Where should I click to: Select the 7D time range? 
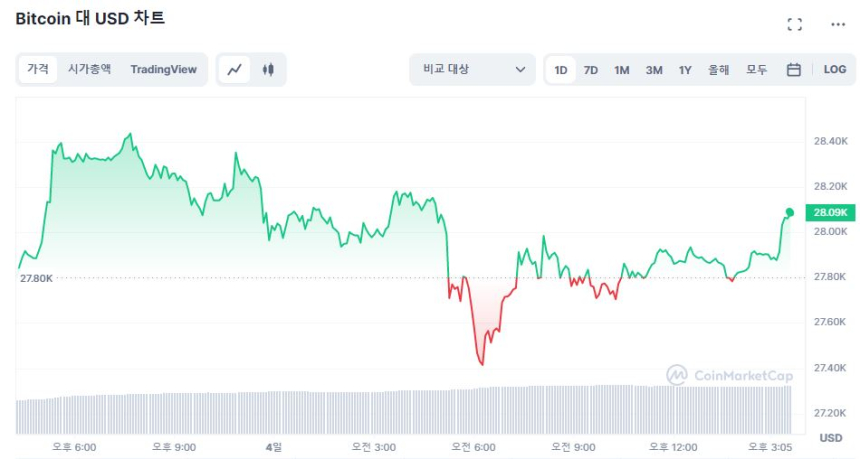click(x=591, y=70)
